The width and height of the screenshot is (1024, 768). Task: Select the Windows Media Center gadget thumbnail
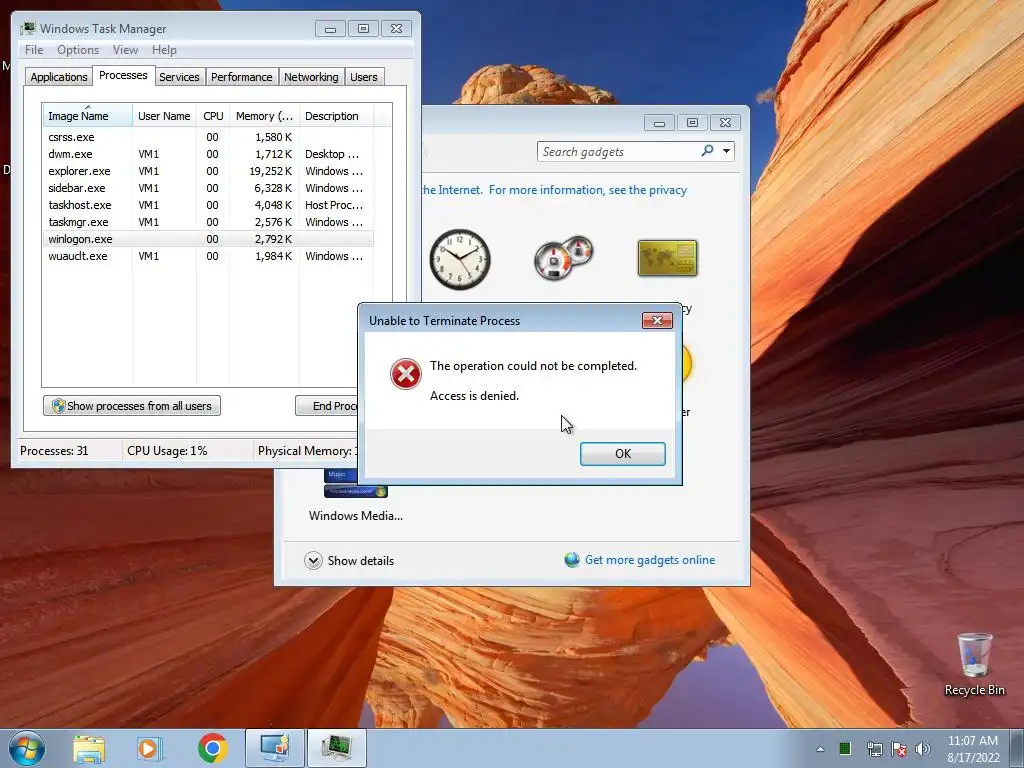(356, 484)
